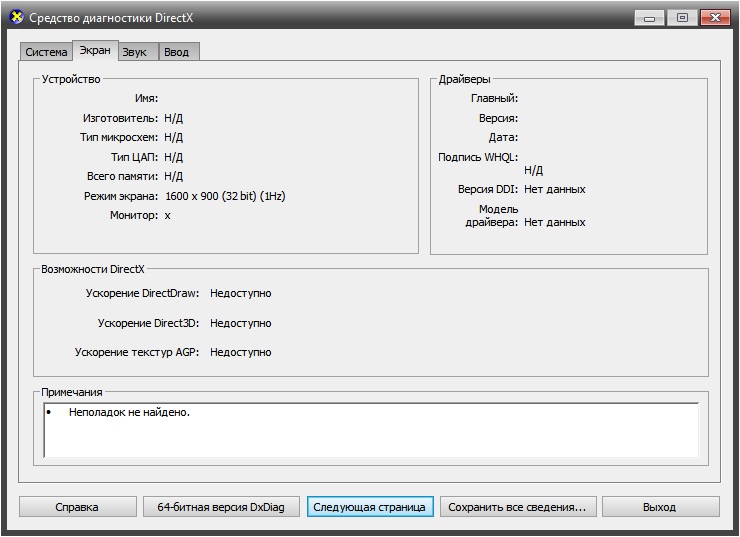
Task: Select the text "Неполадок не найдено."
Action: (129, 412)
